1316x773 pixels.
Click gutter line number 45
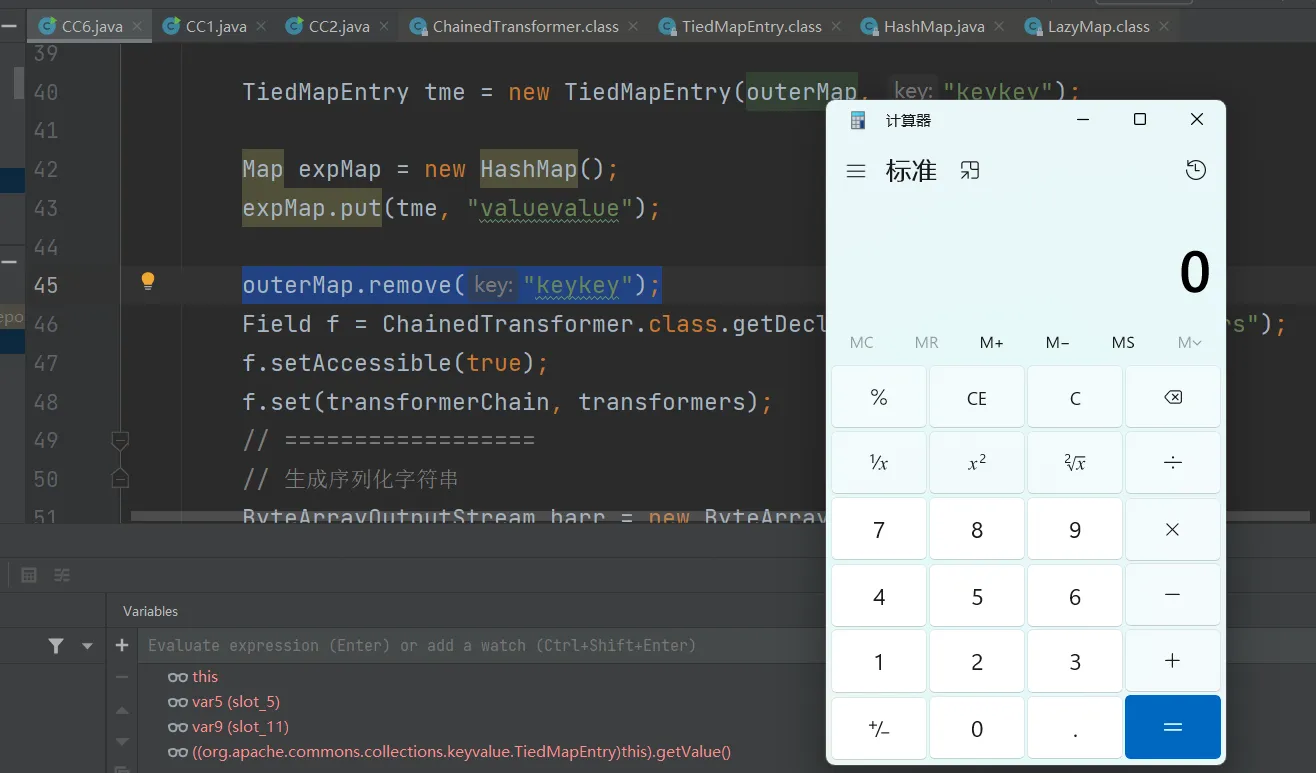[x=46, y=285]
